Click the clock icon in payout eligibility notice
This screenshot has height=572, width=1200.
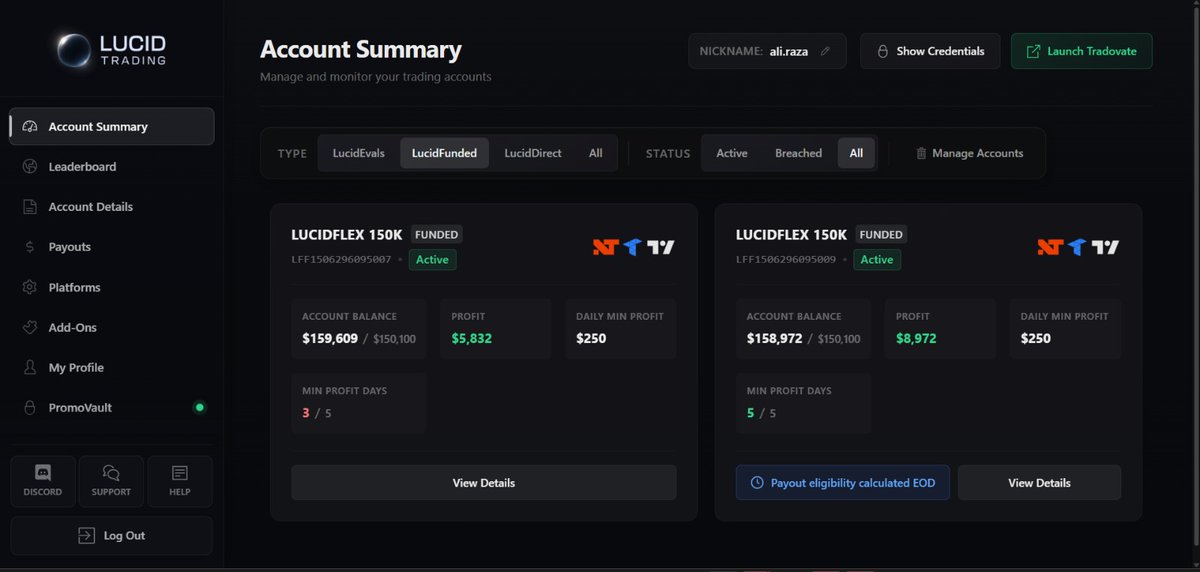[x=757, y=483]
